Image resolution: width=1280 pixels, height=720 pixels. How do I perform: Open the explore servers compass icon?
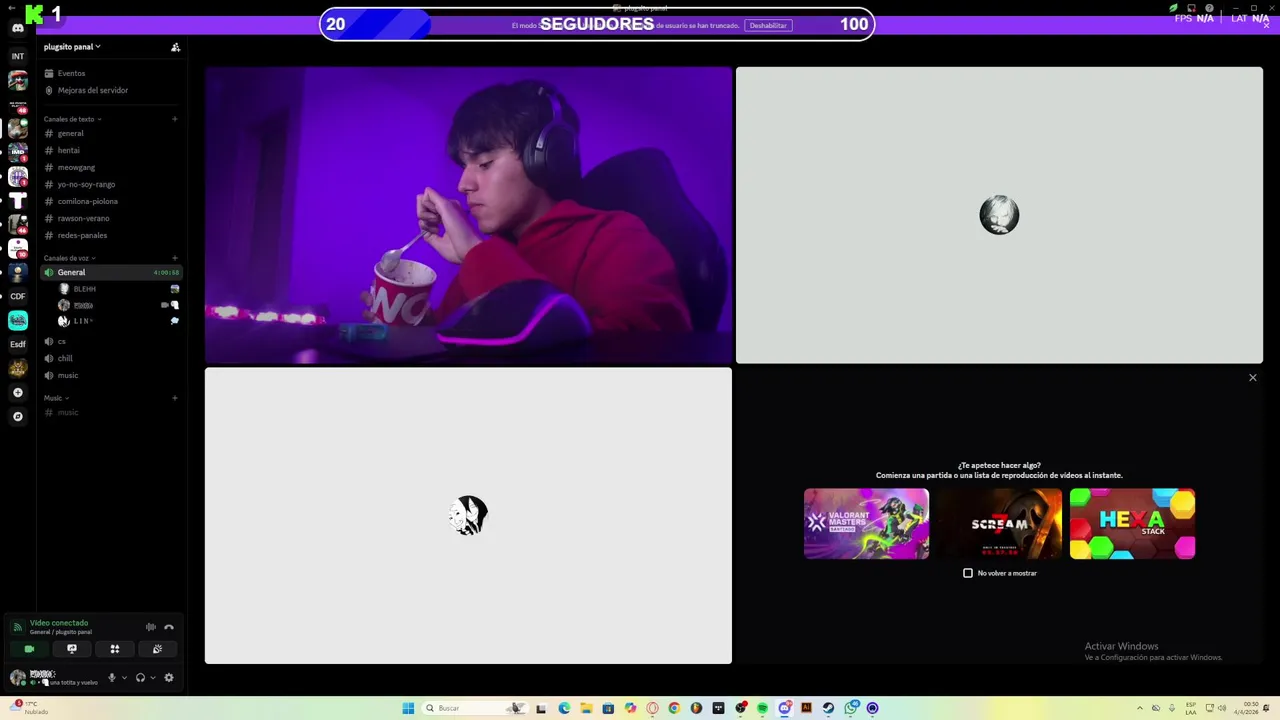pos(17,416)
